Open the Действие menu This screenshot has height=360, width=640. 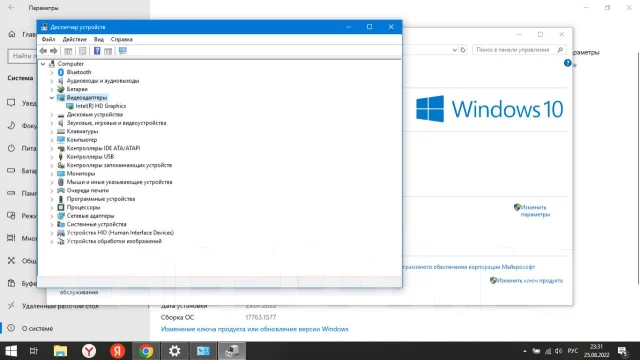coord(74,39)
